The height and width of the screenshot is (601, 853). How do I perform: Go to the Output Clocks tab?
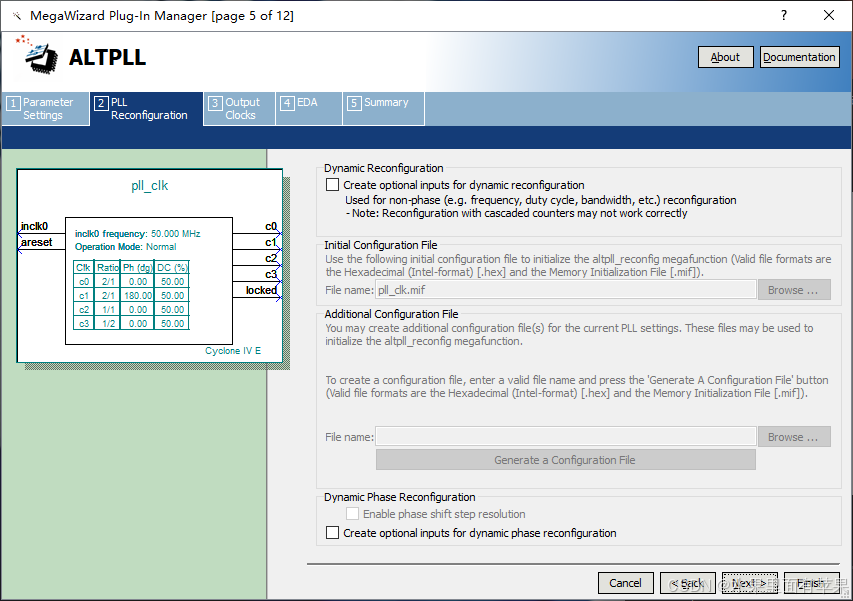click(x=240, y=109)
